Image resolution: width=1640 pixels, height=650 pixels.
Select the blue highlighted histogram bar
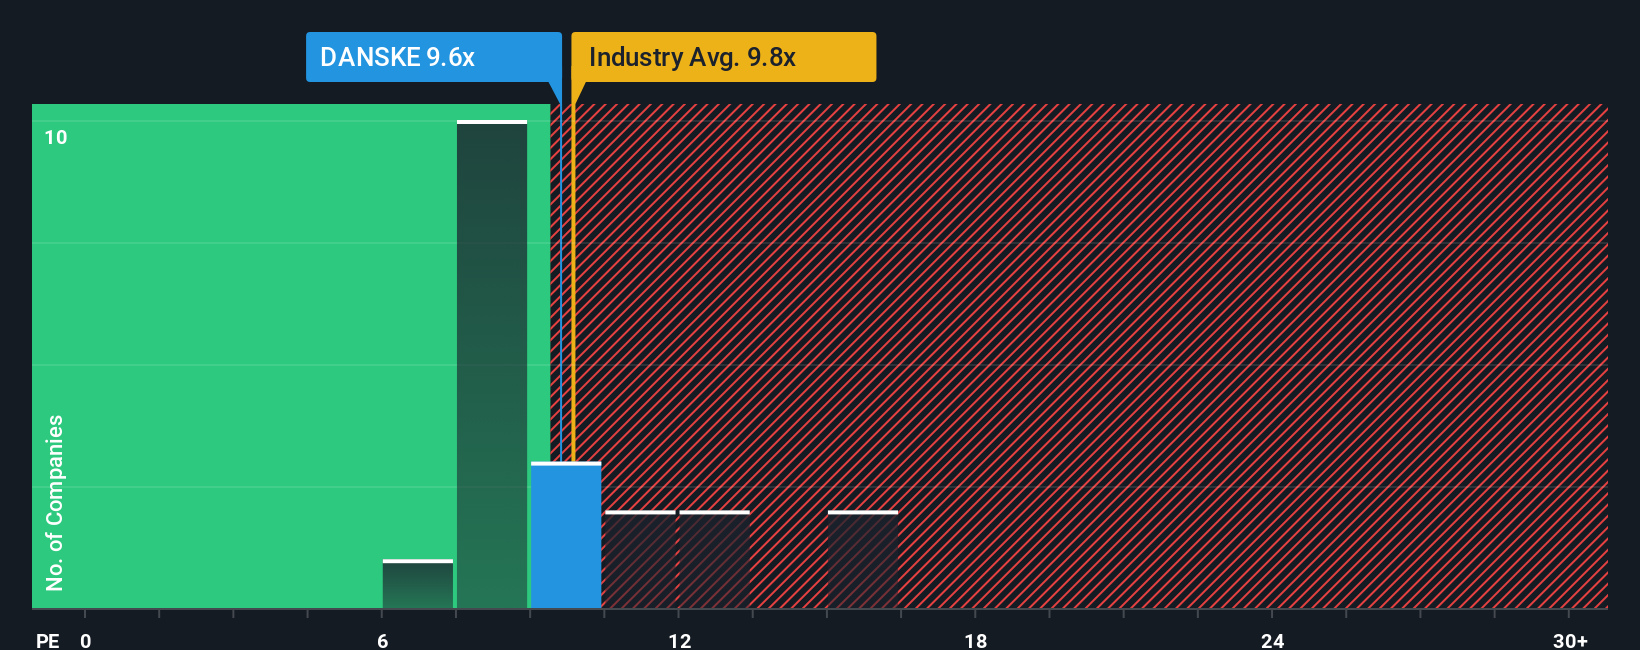tap(566, 535)
